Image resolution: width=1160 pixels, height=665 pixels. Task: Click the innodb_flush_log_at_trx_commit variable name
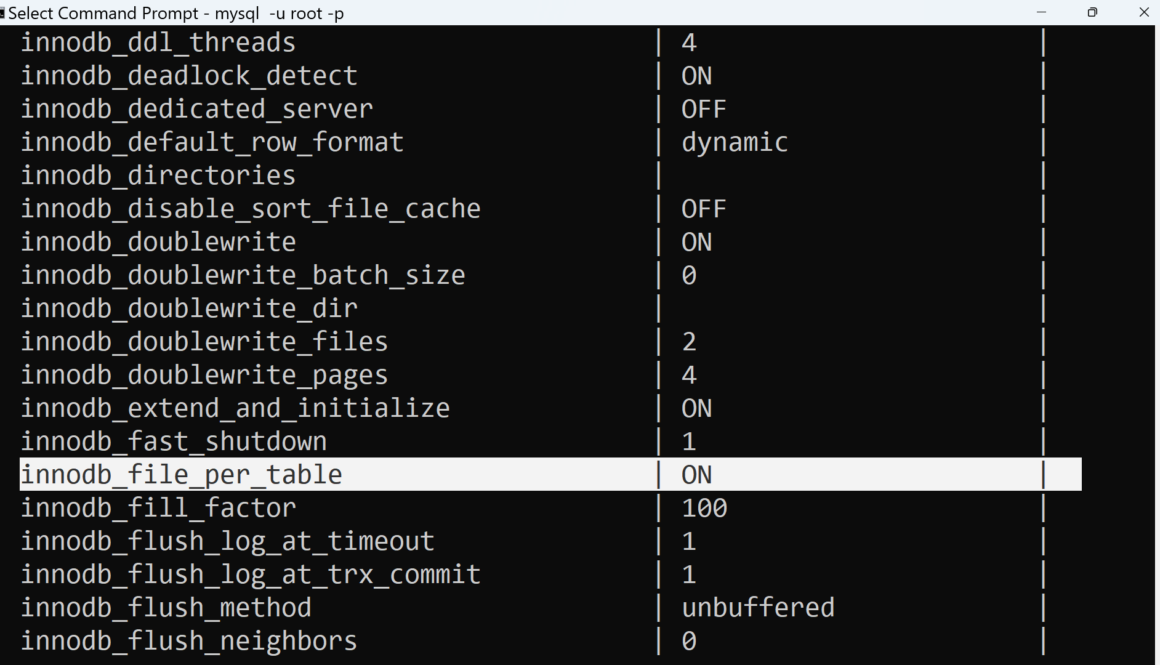click(250, 574)
